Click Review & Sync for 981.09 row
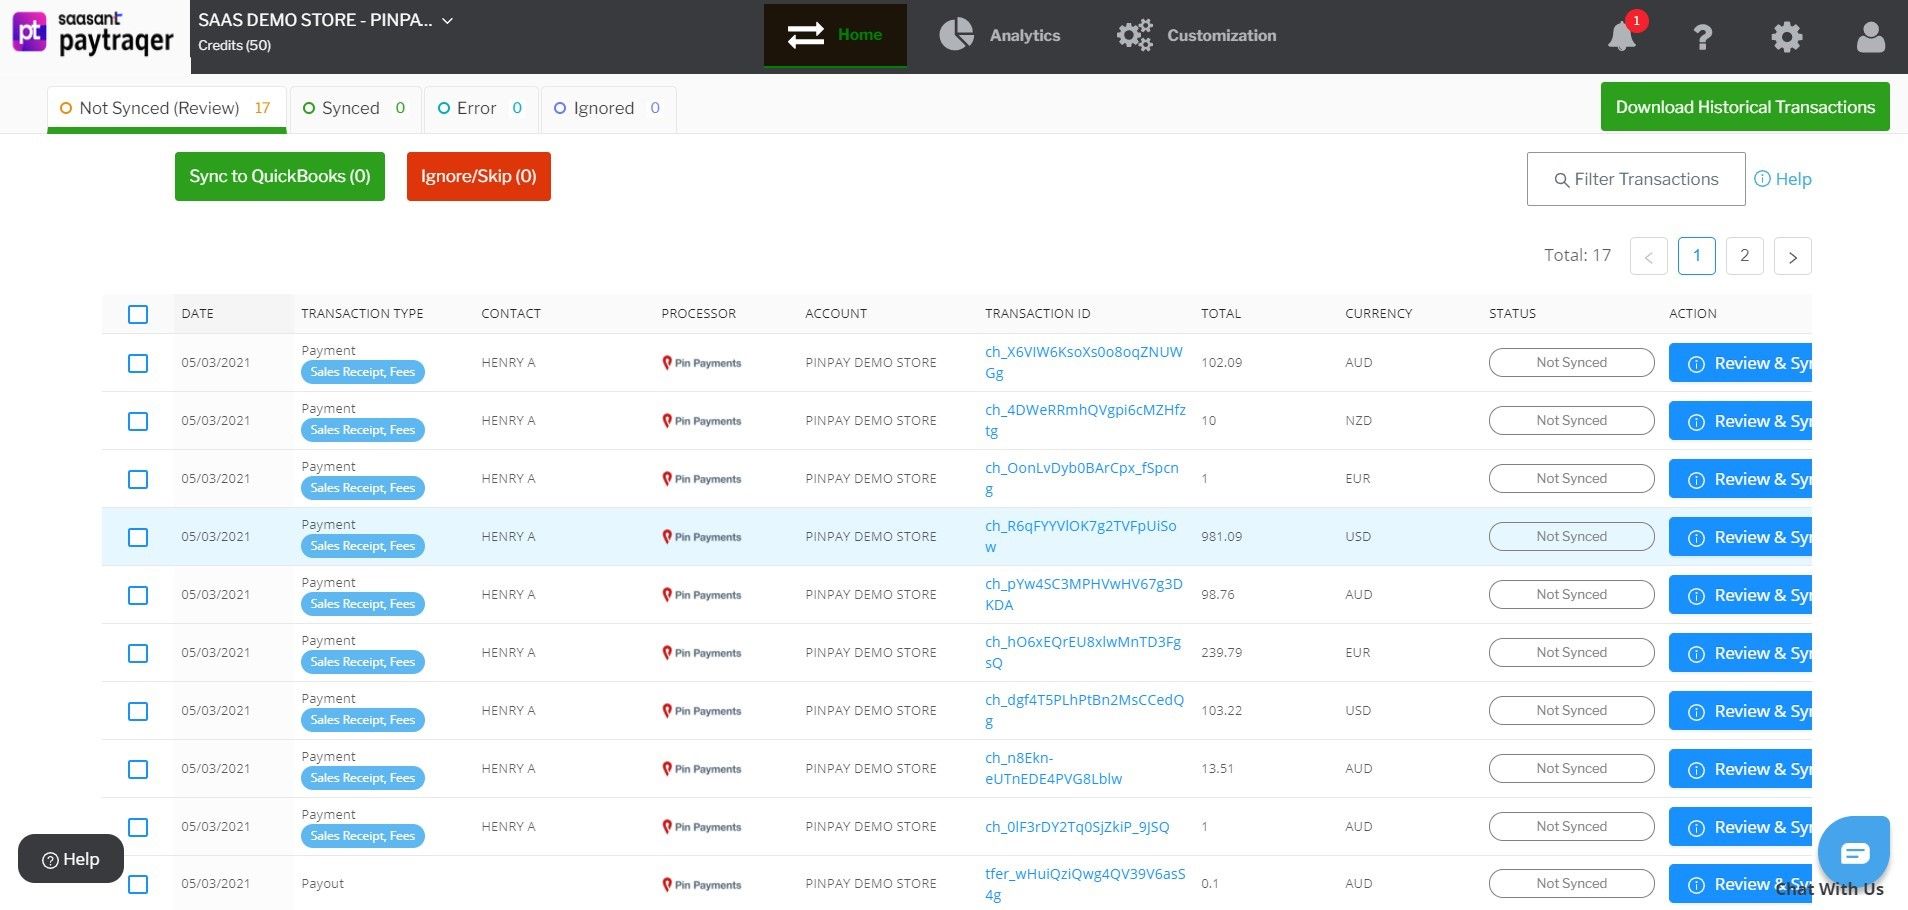This screenshot has width=1908, height=910. [1740, 537]
